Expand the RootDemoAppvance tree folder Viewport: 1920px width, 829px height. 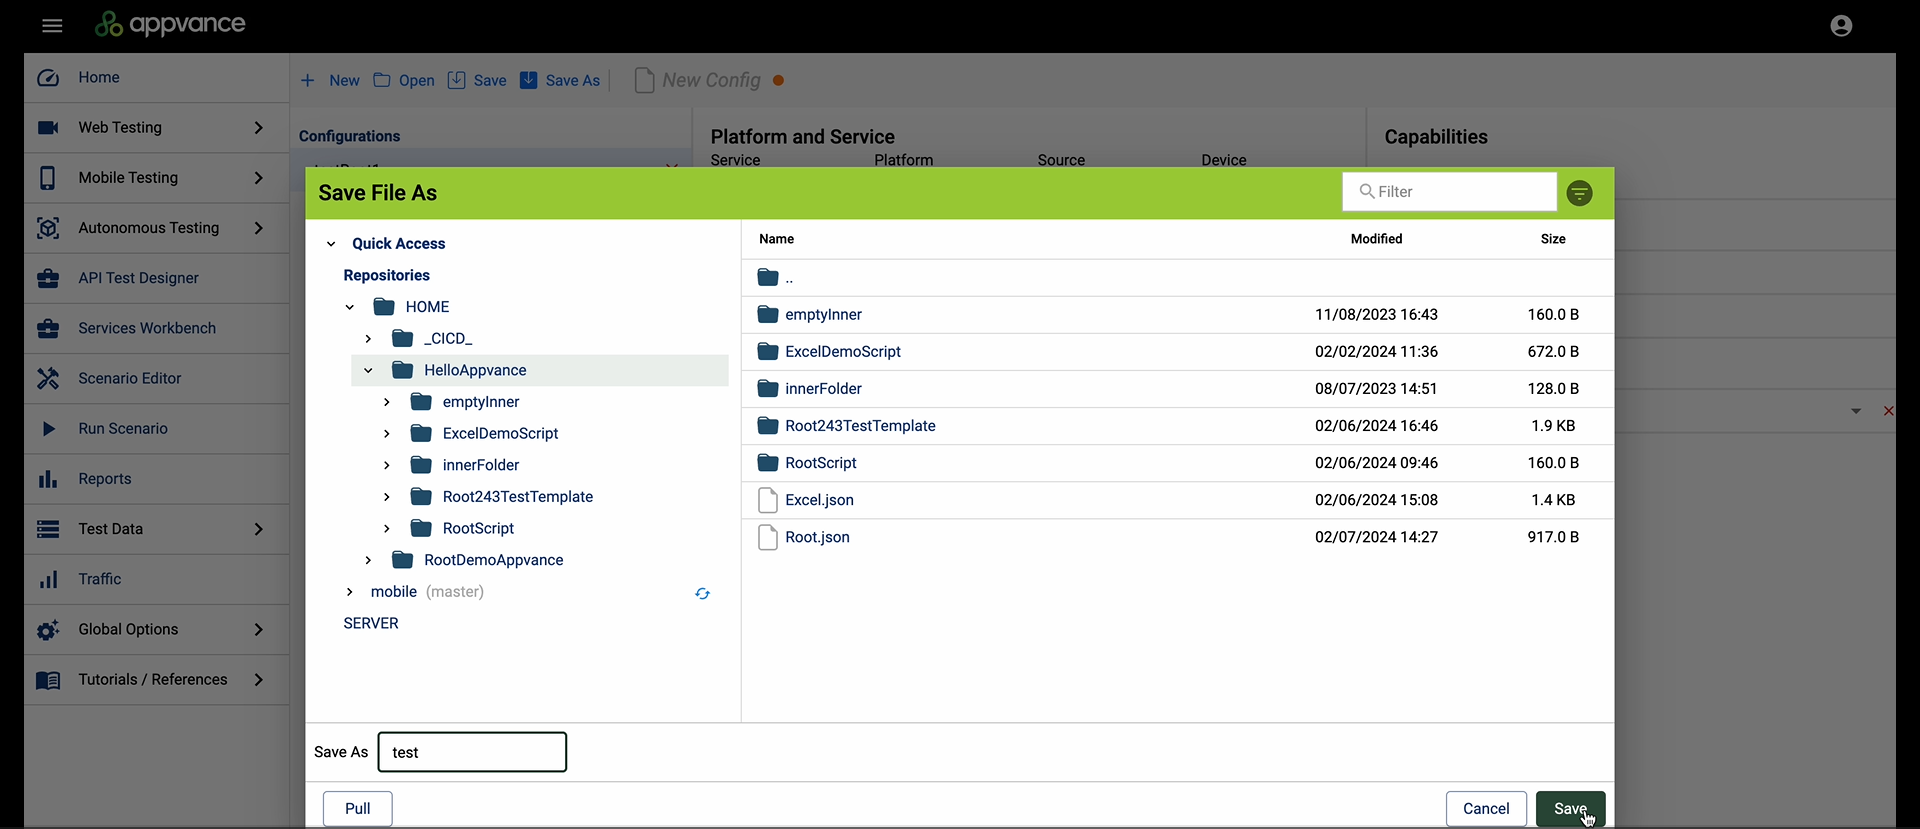coord(368,560)
